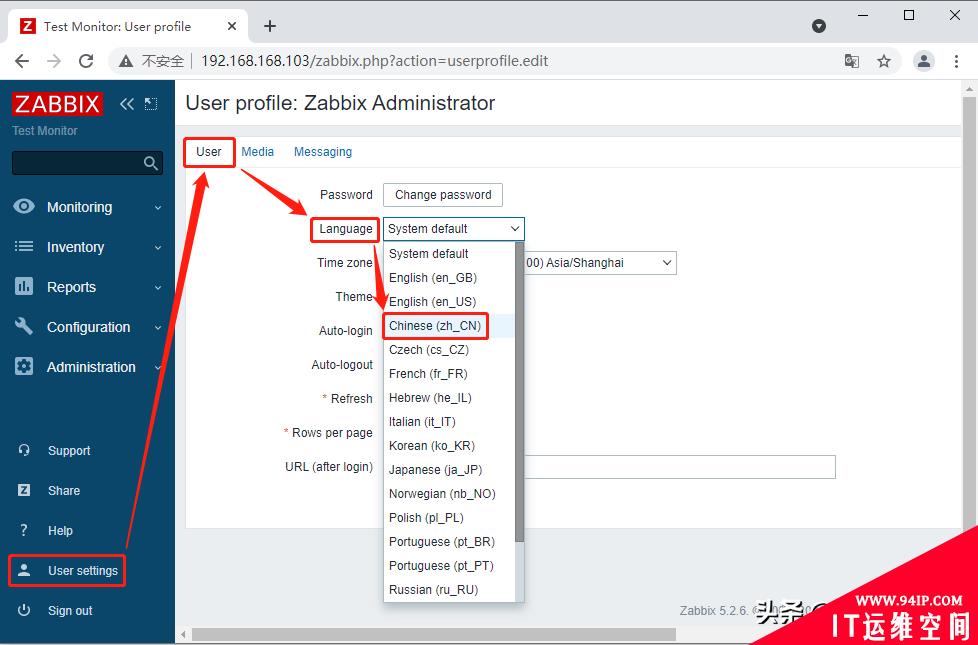Screen dimensions: 978x645
Task: Click the browser address bar URL
Action: pos(374,61)
